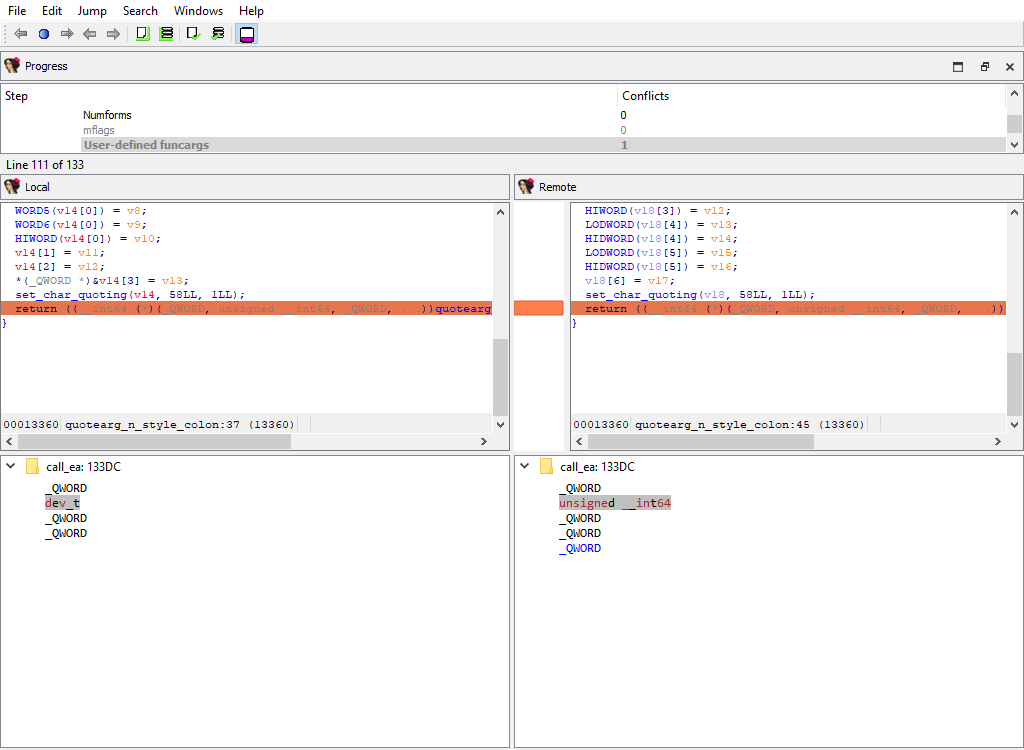1024x750 pixels.
Task: Click the Conflicts column header
Action: point(645,96)
